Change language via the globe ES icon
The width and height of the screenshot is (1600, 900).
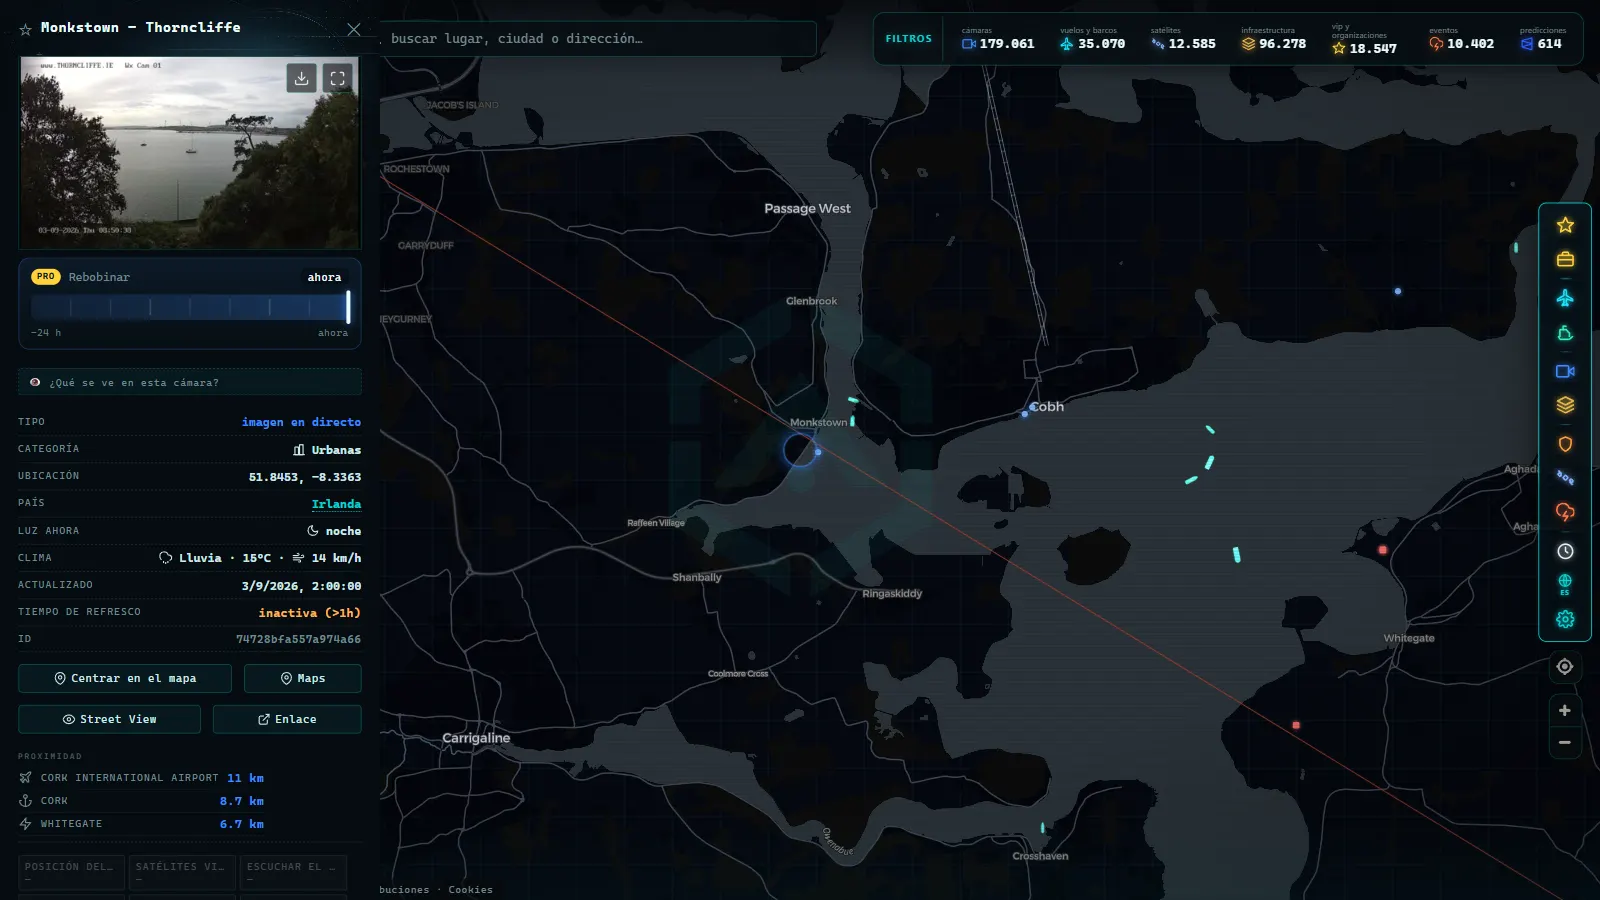[1565, 585]
